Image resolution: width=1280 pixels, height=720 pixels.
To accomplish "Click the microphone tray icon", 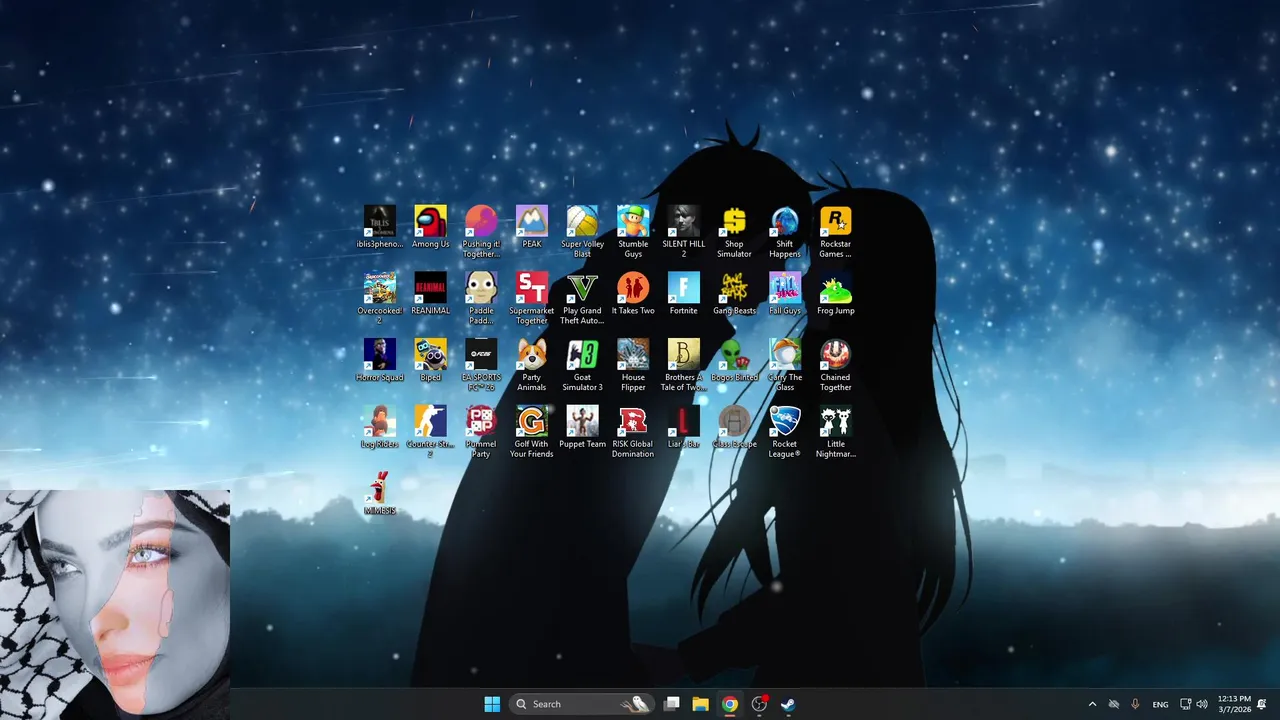I will (x=1135, y=704).
